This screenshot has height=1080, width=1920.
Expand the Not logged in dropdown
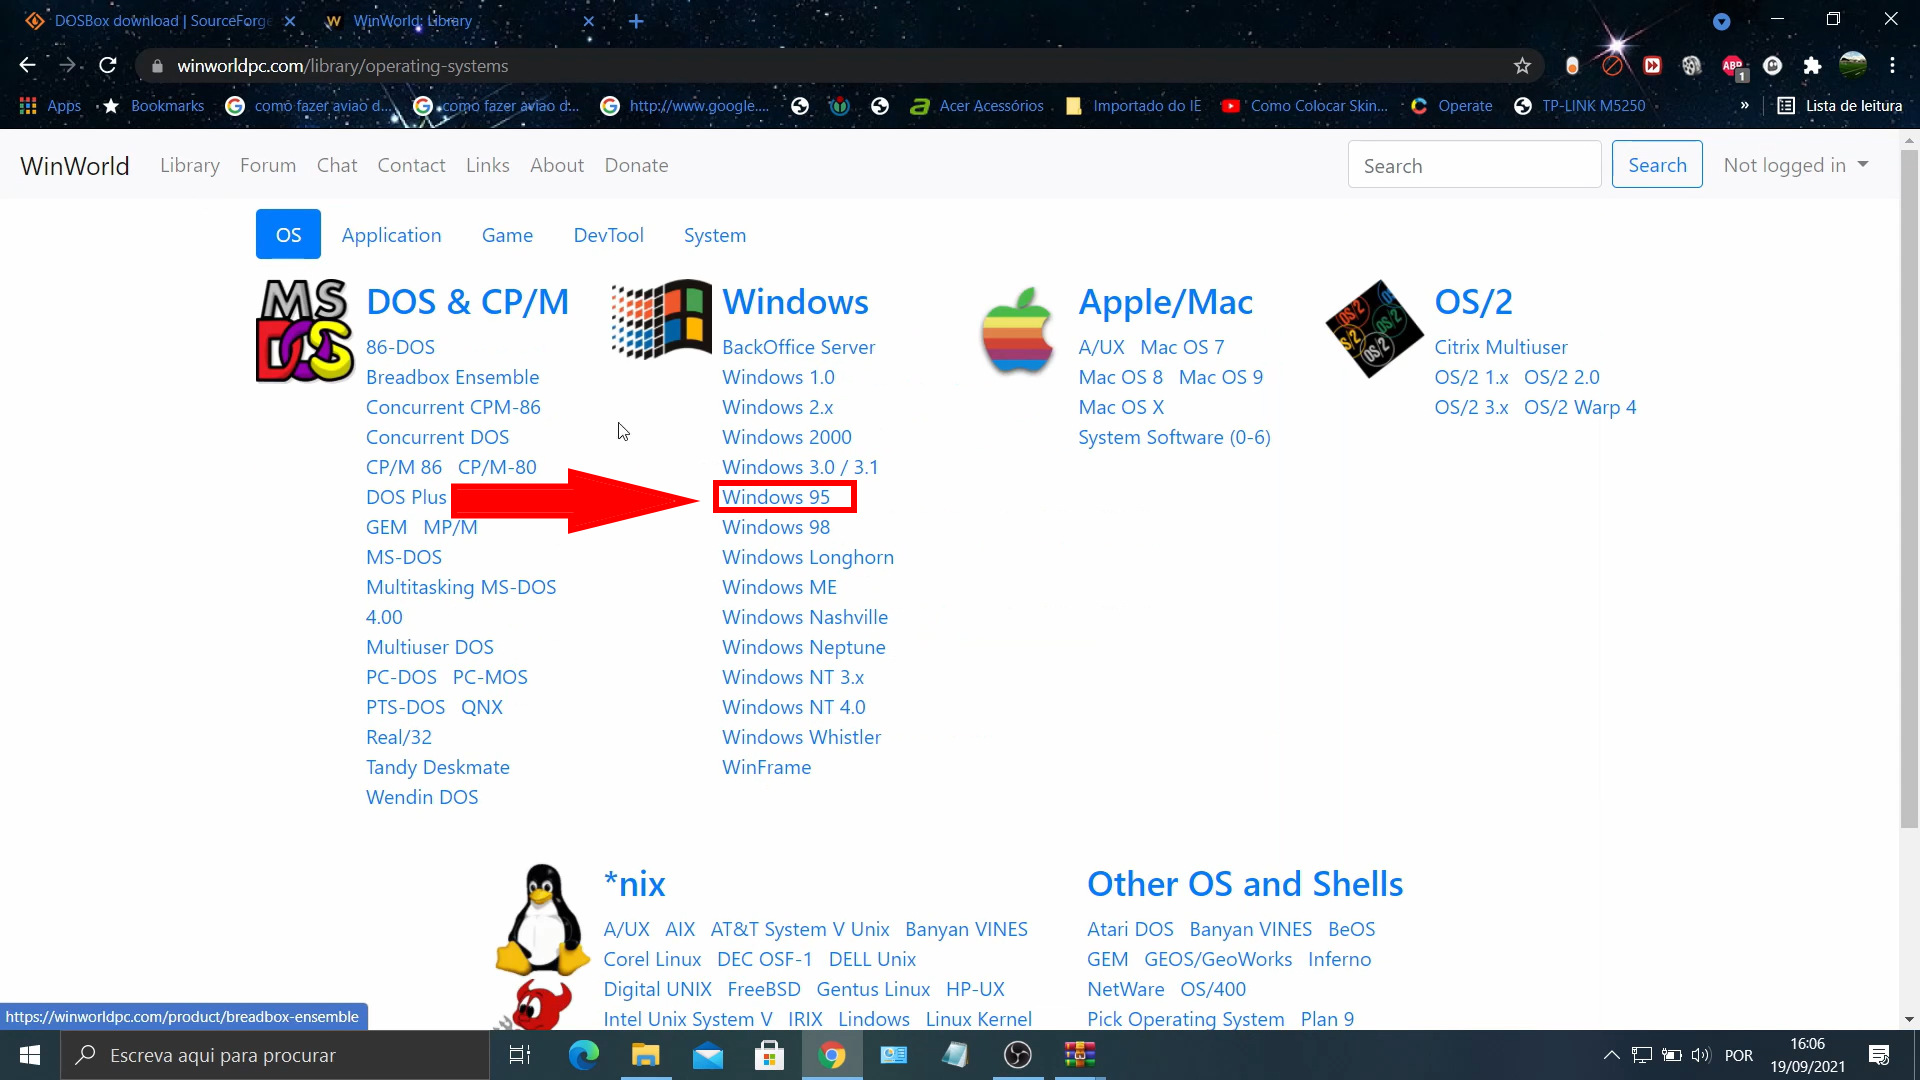click(1796, 165)
